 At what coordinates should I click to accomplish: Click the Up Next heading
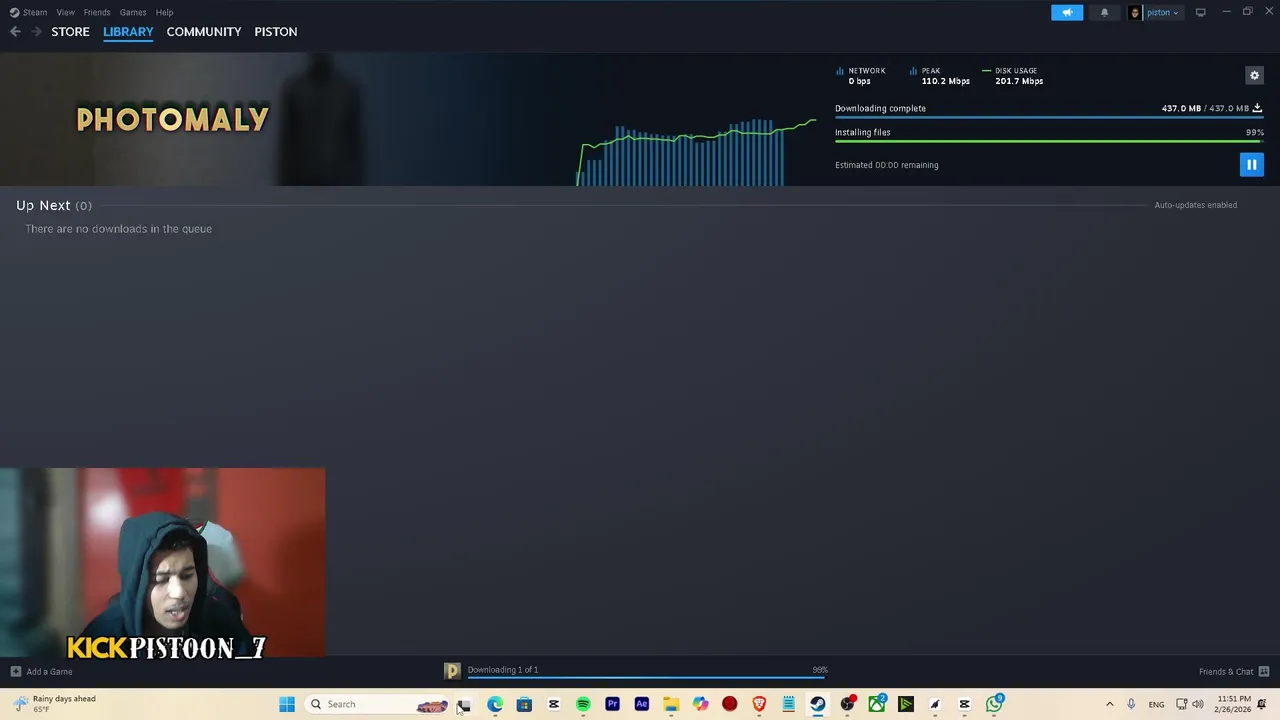(x=43, y=205)
